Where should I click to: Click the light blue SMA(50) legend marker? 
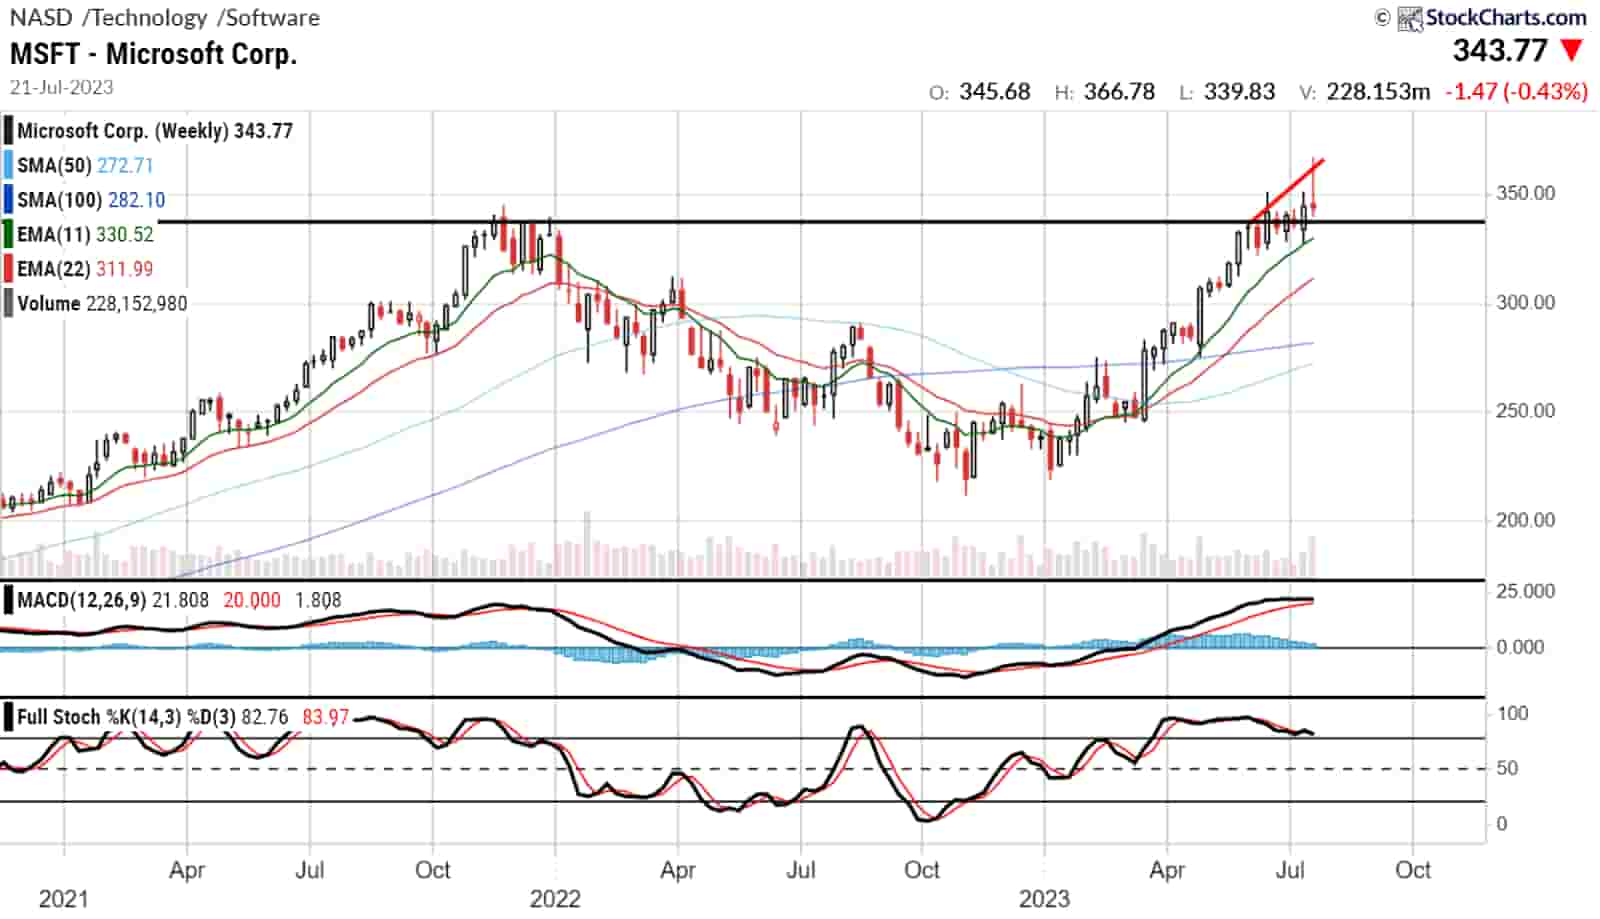tap(8, 165)
